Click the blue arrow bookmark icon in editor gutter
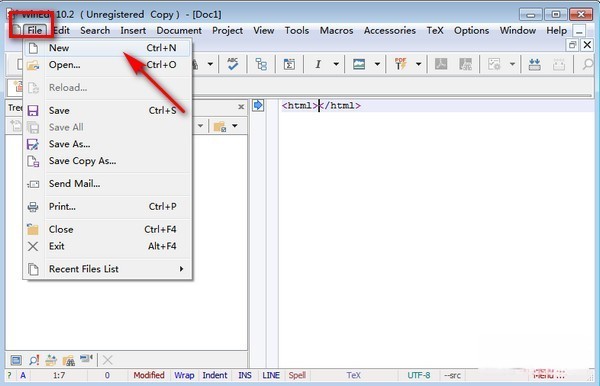 point(258,105)
